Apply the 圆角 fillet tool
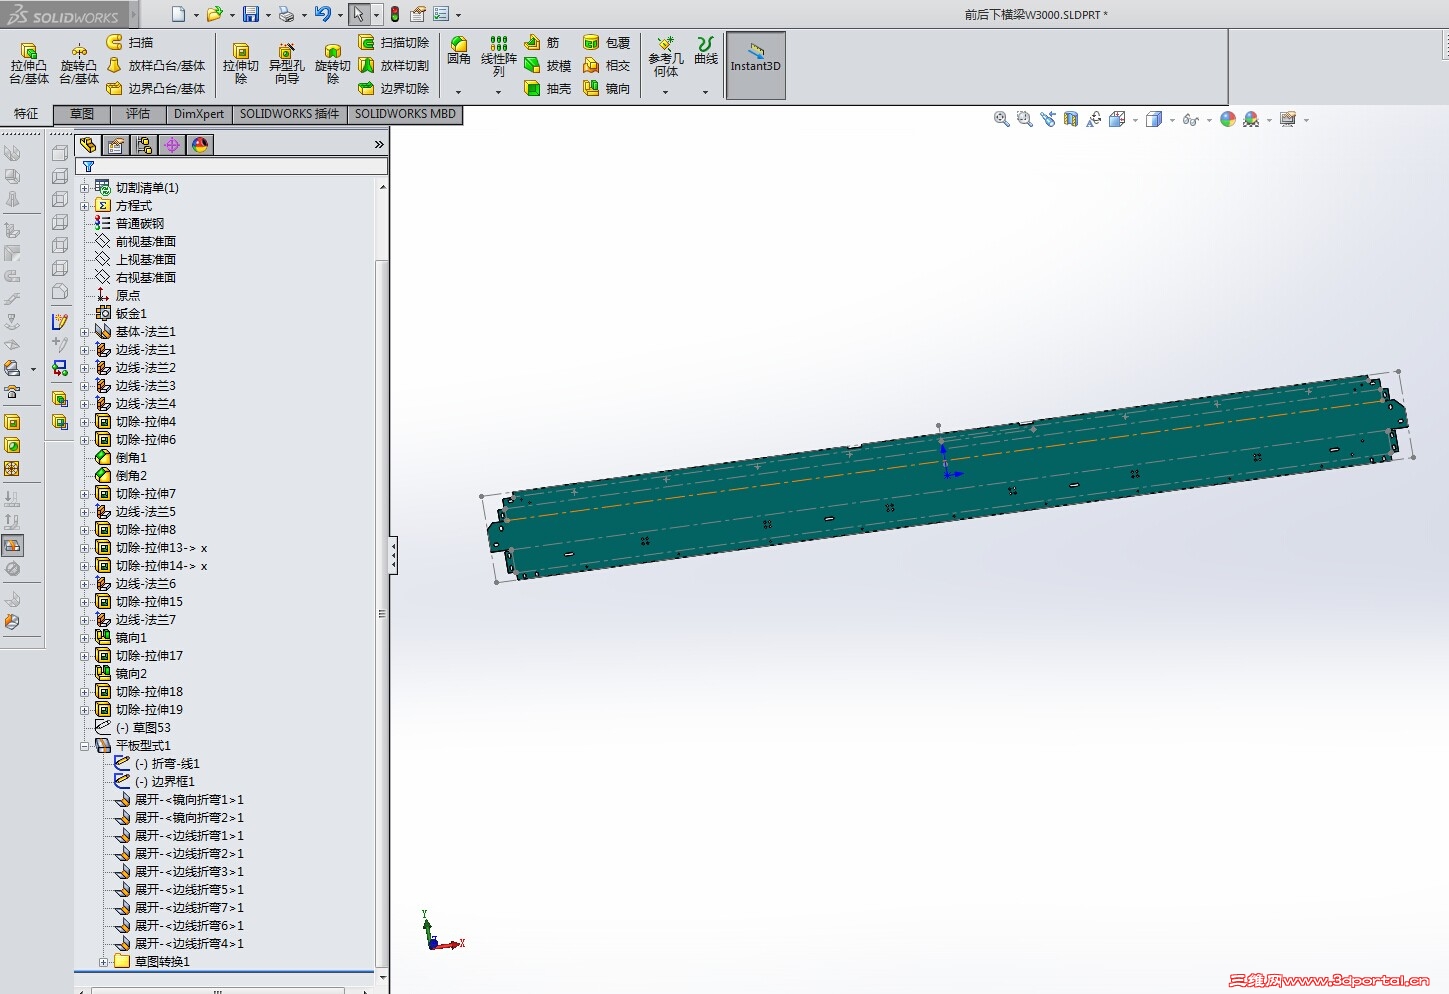 [459, 52]
